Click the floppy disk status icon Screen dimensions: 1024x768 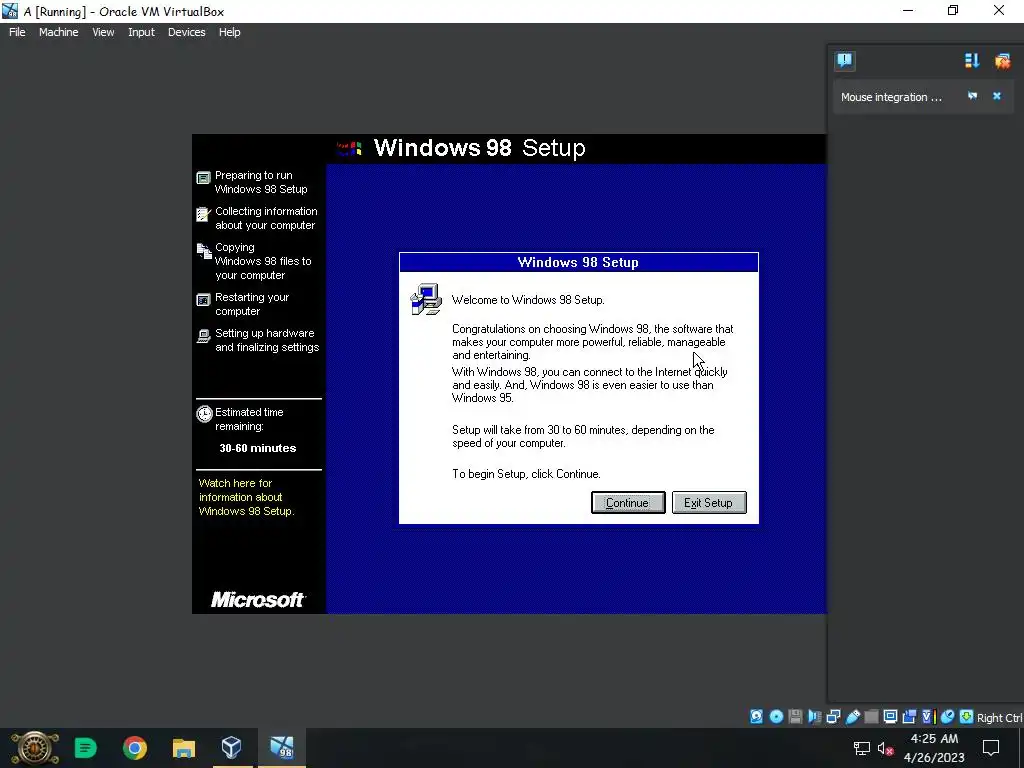tap(795, 716)
